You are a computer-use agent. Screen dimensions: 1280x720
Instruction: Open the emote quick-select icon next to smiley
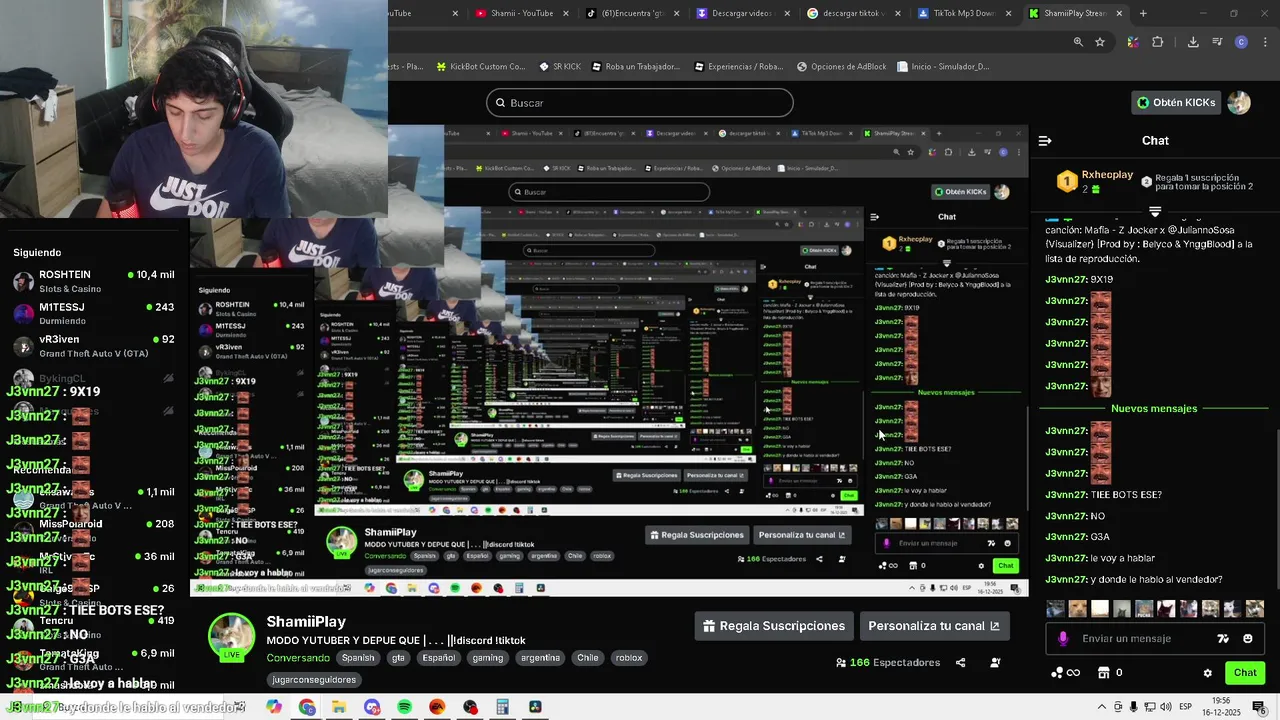click(x=1223, y=639)
